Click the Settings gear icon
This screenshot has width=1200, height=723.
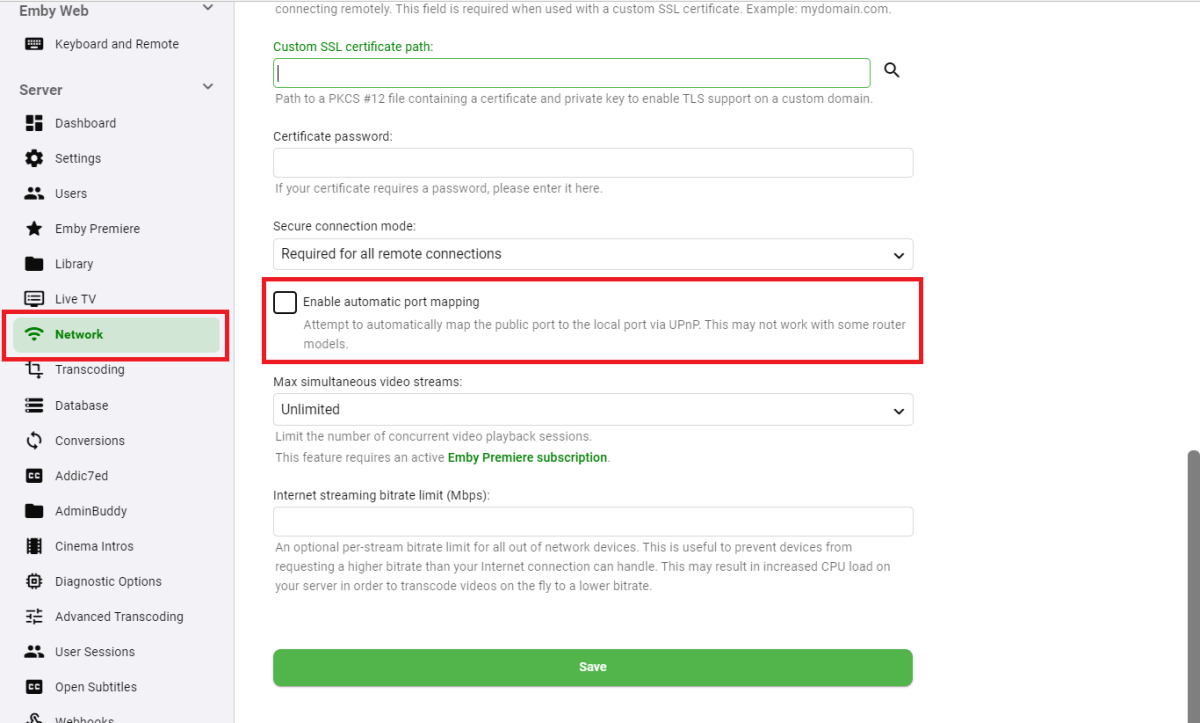35,158
